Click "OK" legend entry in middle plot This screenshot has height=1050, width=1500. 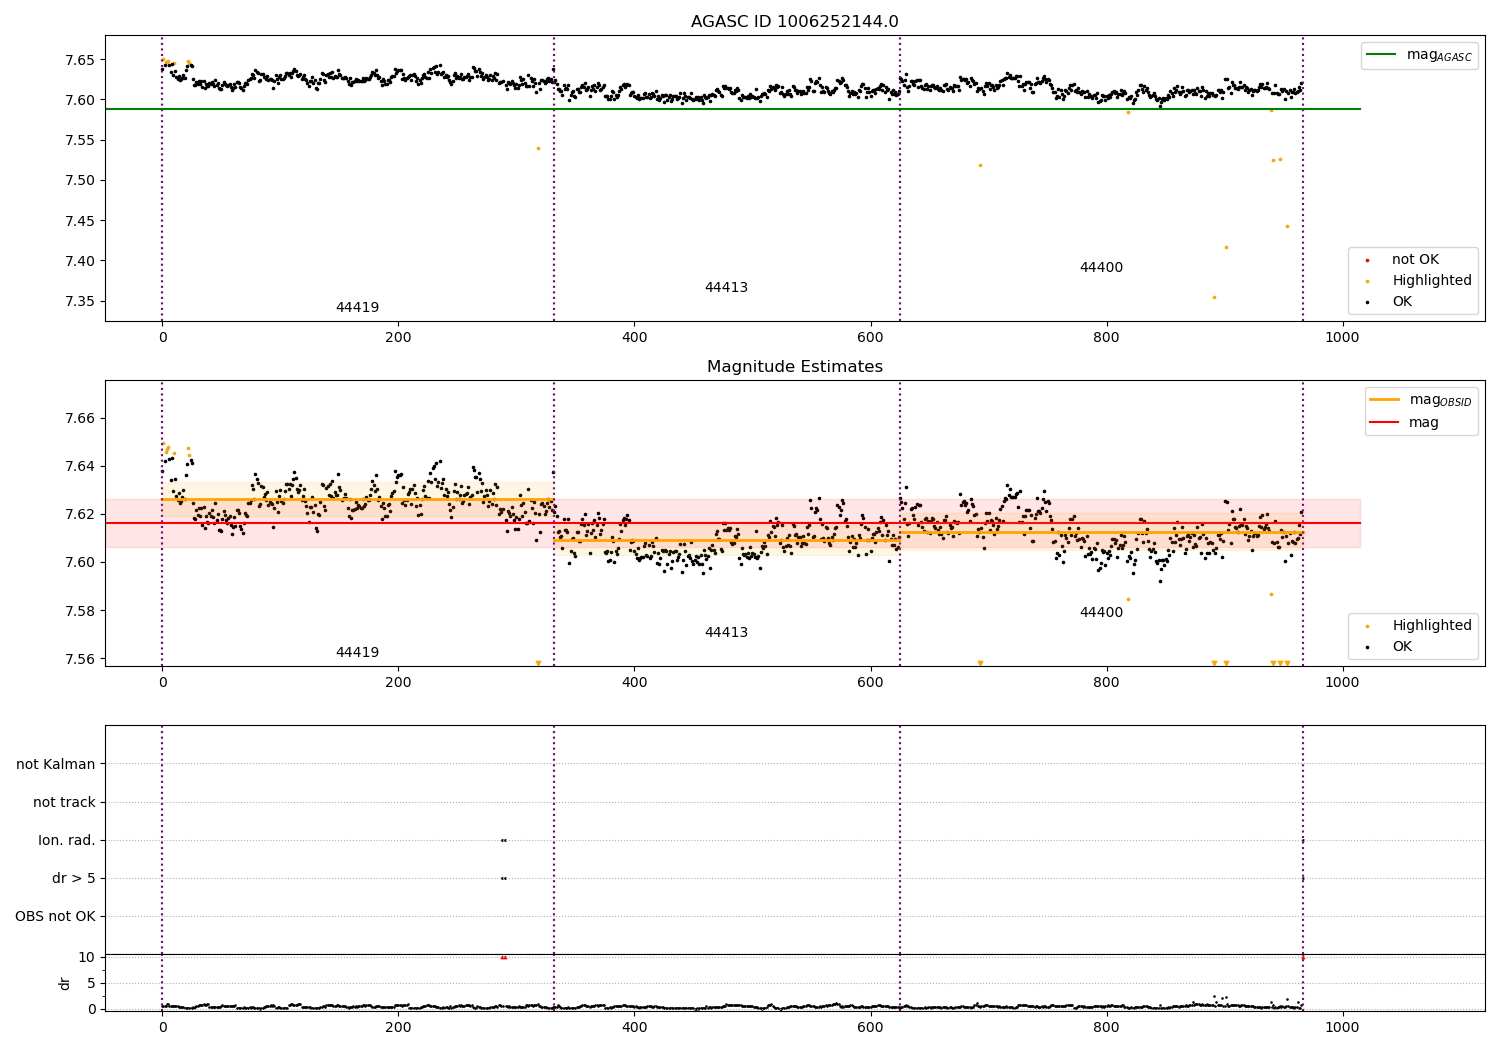[x=1402, y=647]
